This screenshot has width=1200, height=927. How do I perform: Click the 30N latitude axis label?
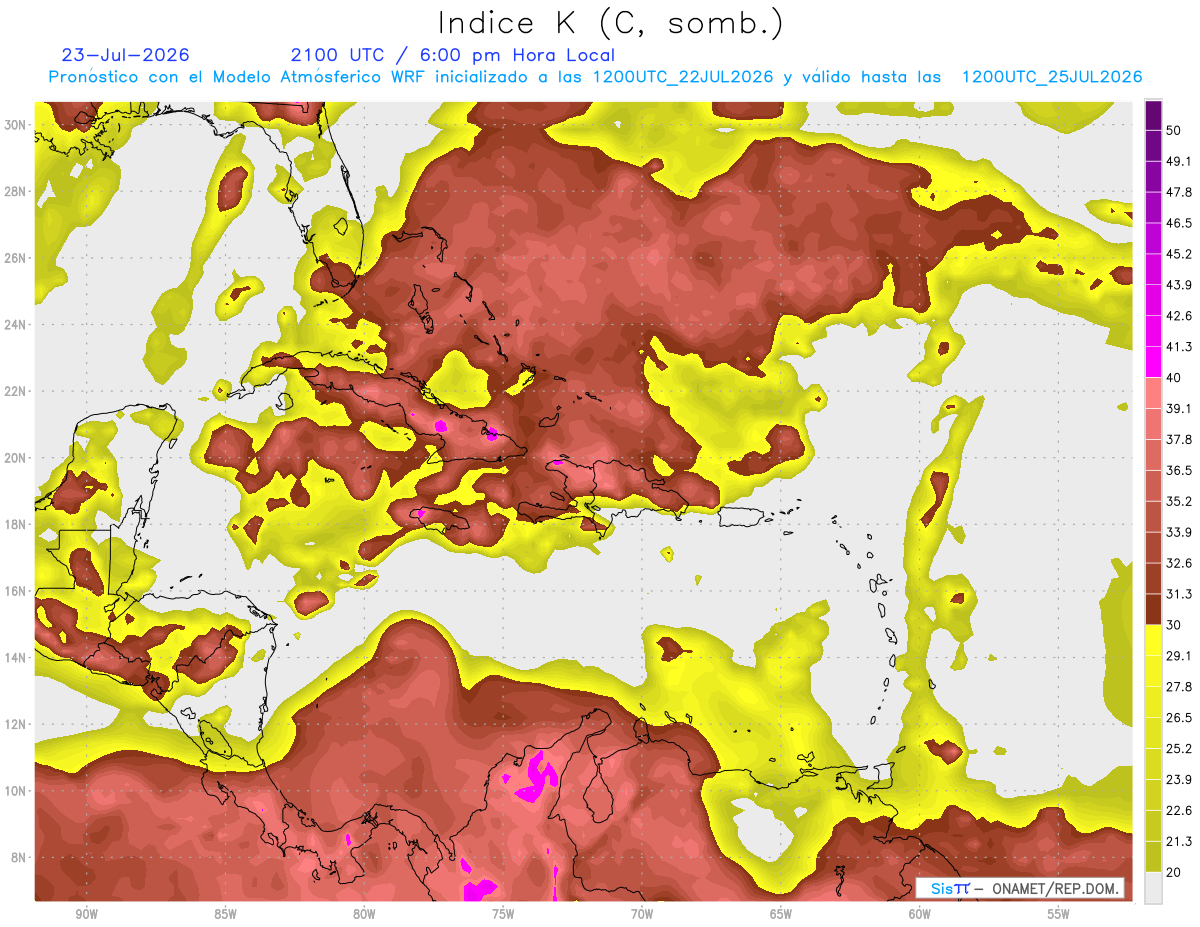pyautogui.click(x=14, y=124)
